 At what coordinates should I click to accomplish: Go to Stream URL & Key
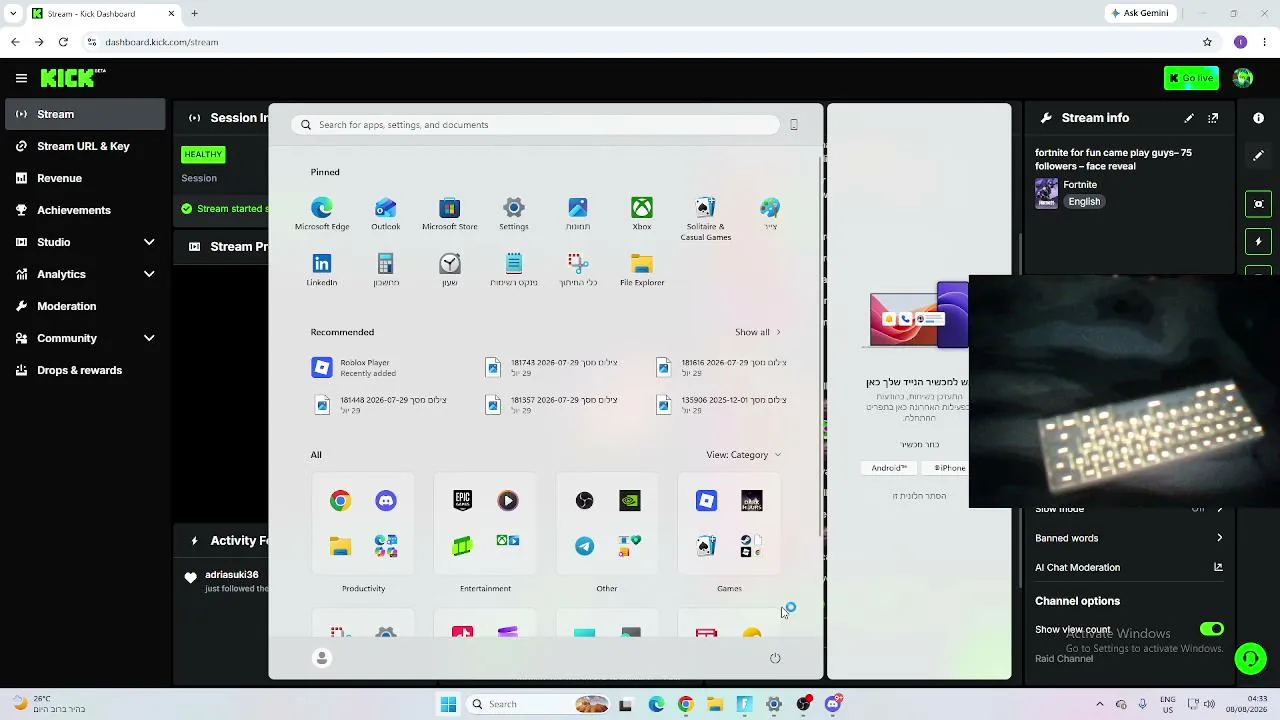tap(85, 146)
